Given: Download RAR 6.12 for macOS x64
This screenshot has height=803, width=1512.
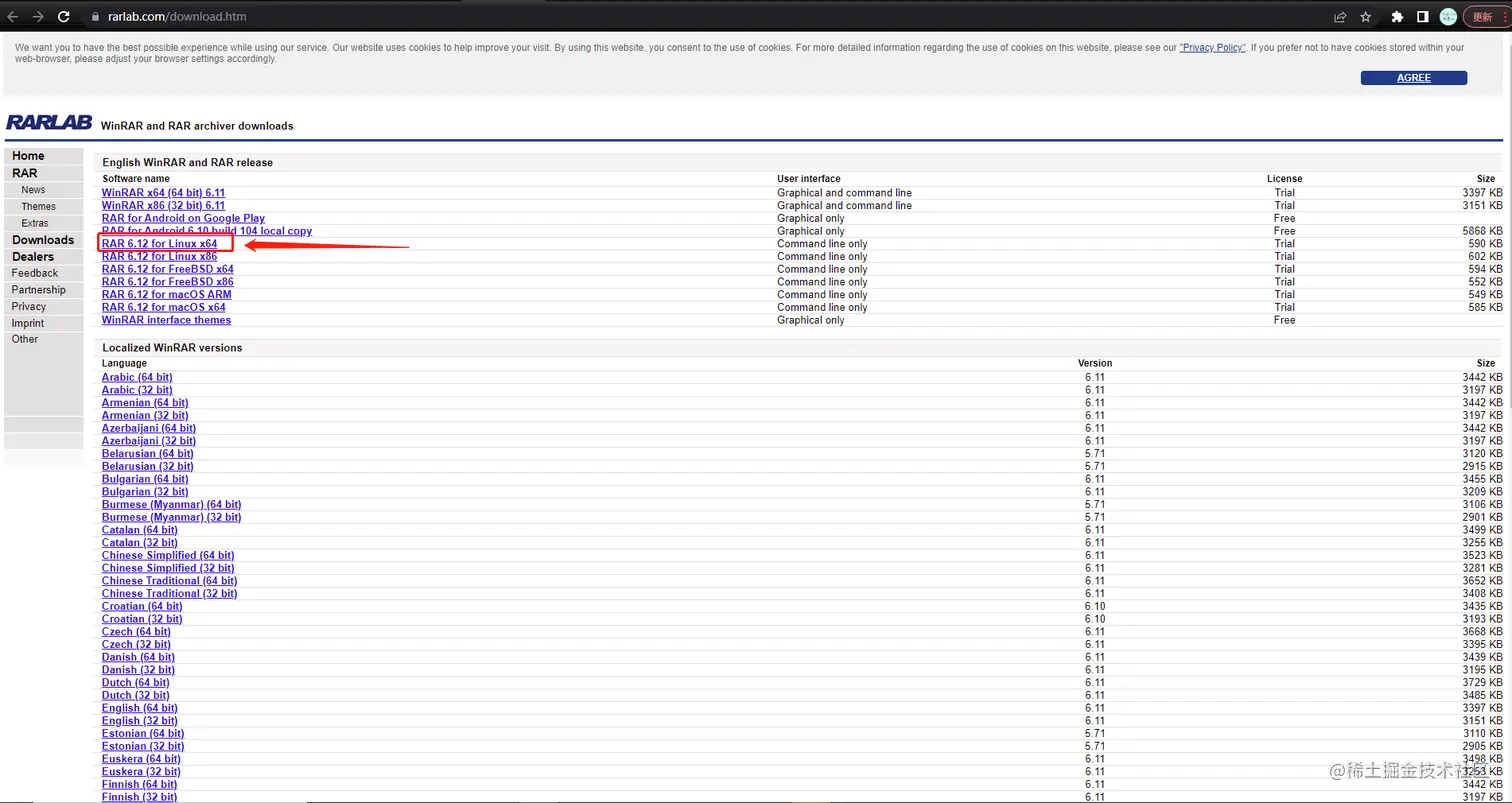Looking at the screenshot, I should pyautogui.click(x=163, y=307).
